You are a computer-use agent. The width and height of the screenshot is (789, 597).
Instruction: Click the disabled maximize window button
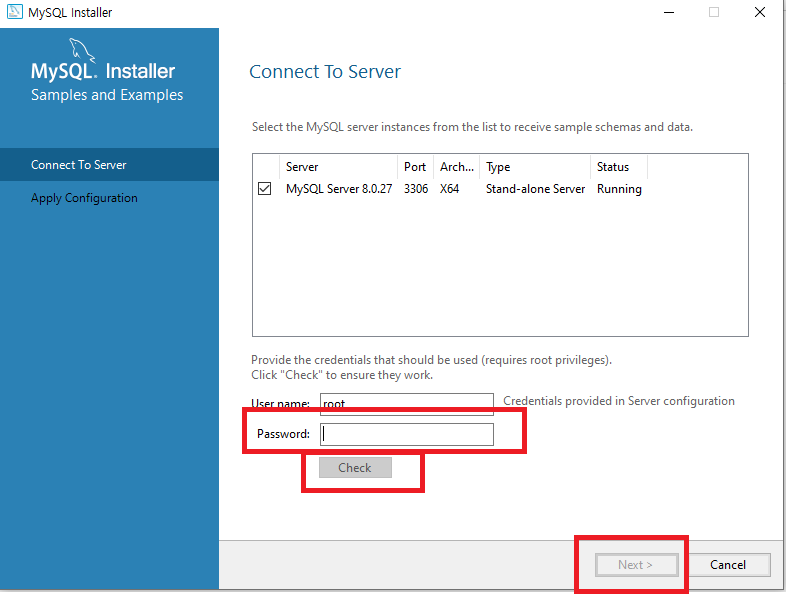714,12
